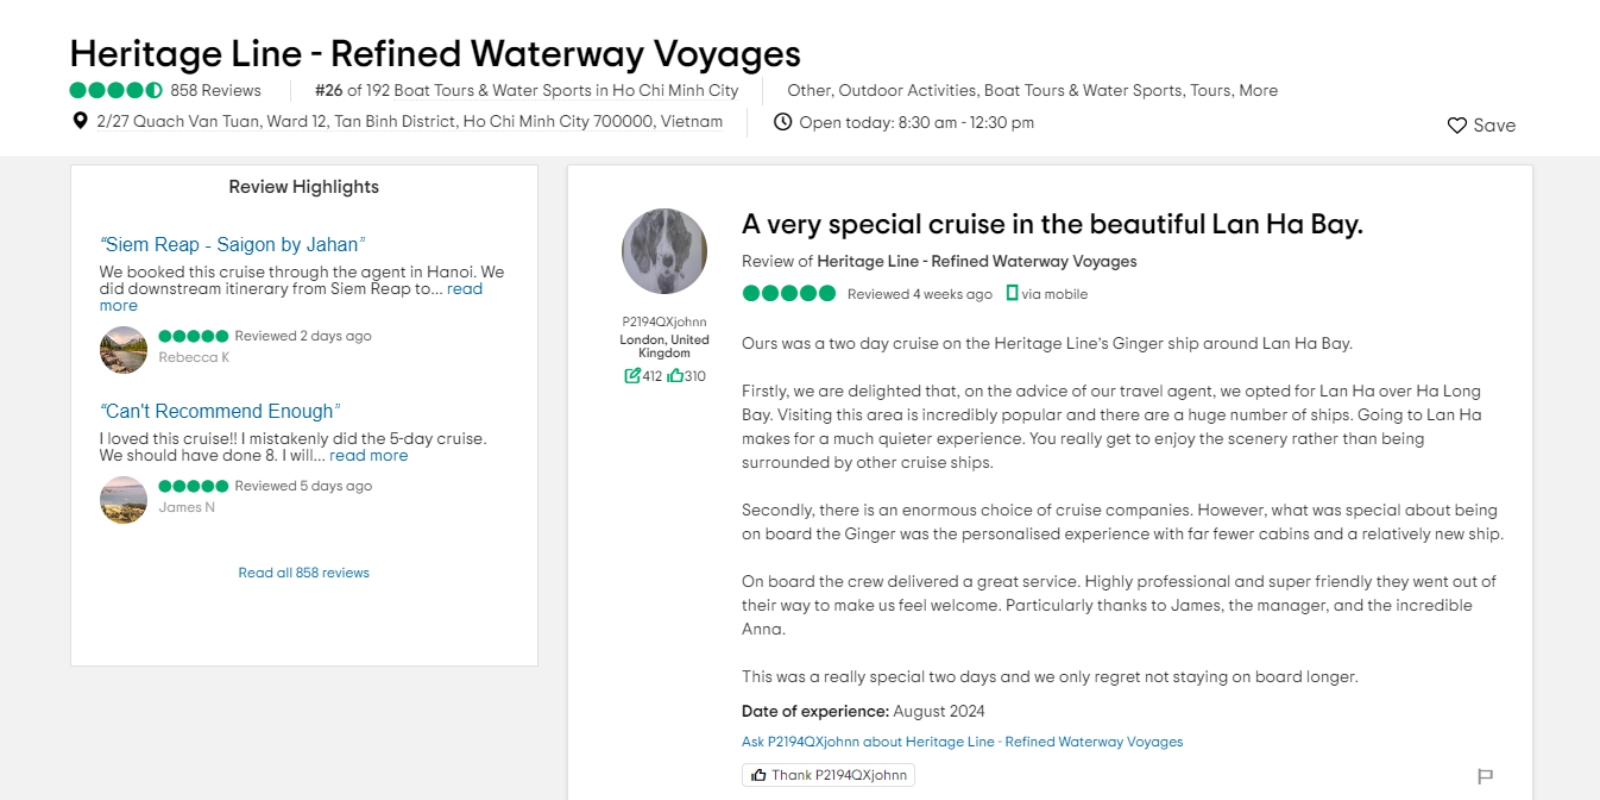1600x800 pixels.
Task: Open Boat Tours & Water Sports ranking link
Action: point(565,90)
